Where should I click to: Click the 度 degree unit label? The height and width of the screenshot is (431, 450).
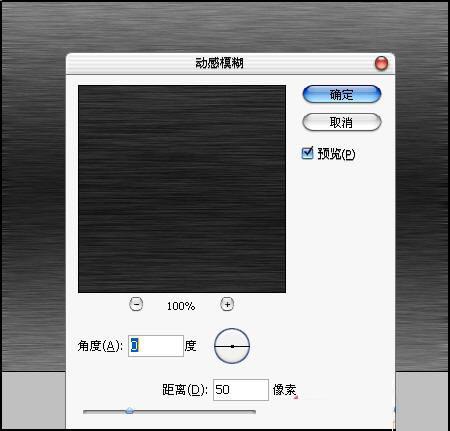pos(190,346)
